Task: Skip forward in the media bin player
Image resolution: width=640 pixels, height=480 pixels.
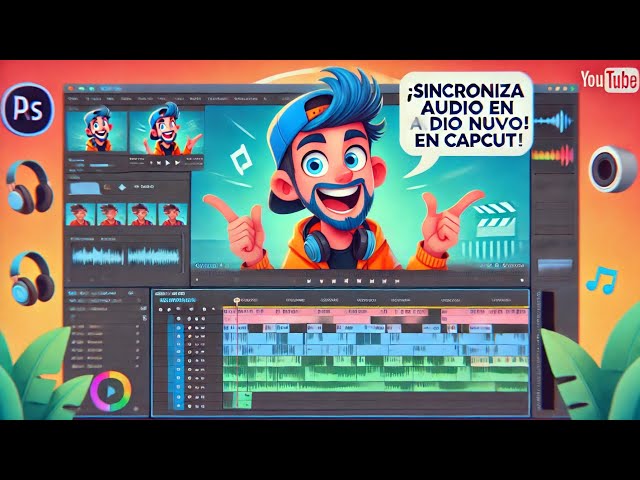Action: pyautogui.click(x=177, y=163)
